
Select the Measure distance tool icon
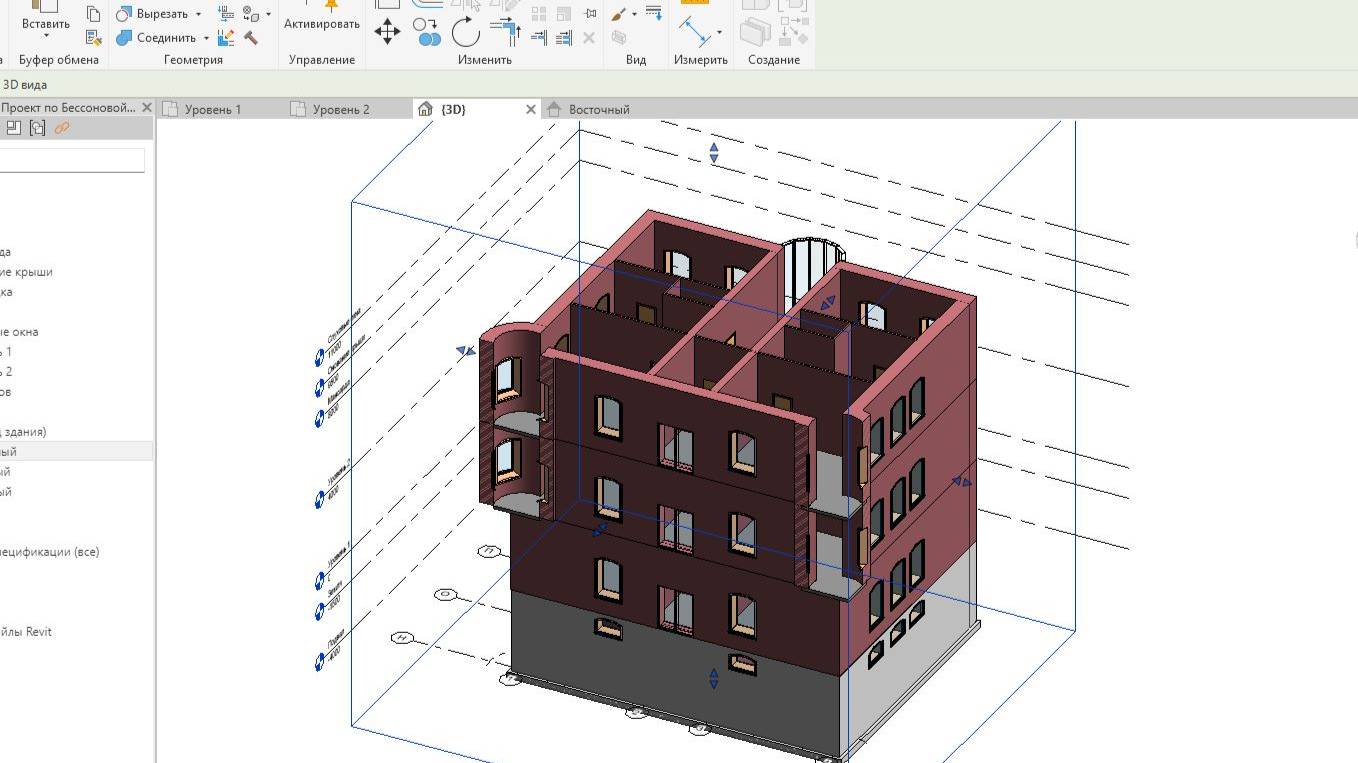tap(694, 30)
